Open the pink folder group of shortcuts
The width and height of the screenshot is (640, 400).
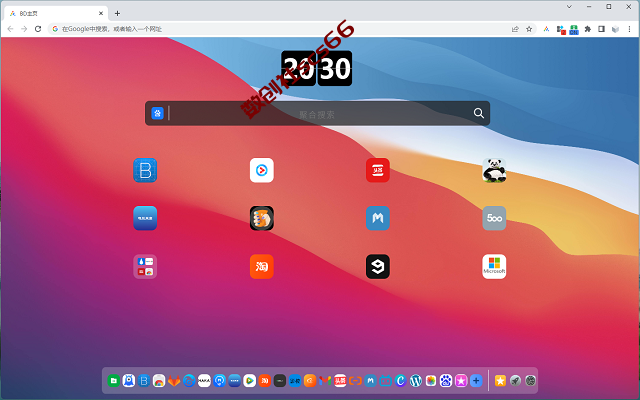pyautogui.click(x=145, y=267)
